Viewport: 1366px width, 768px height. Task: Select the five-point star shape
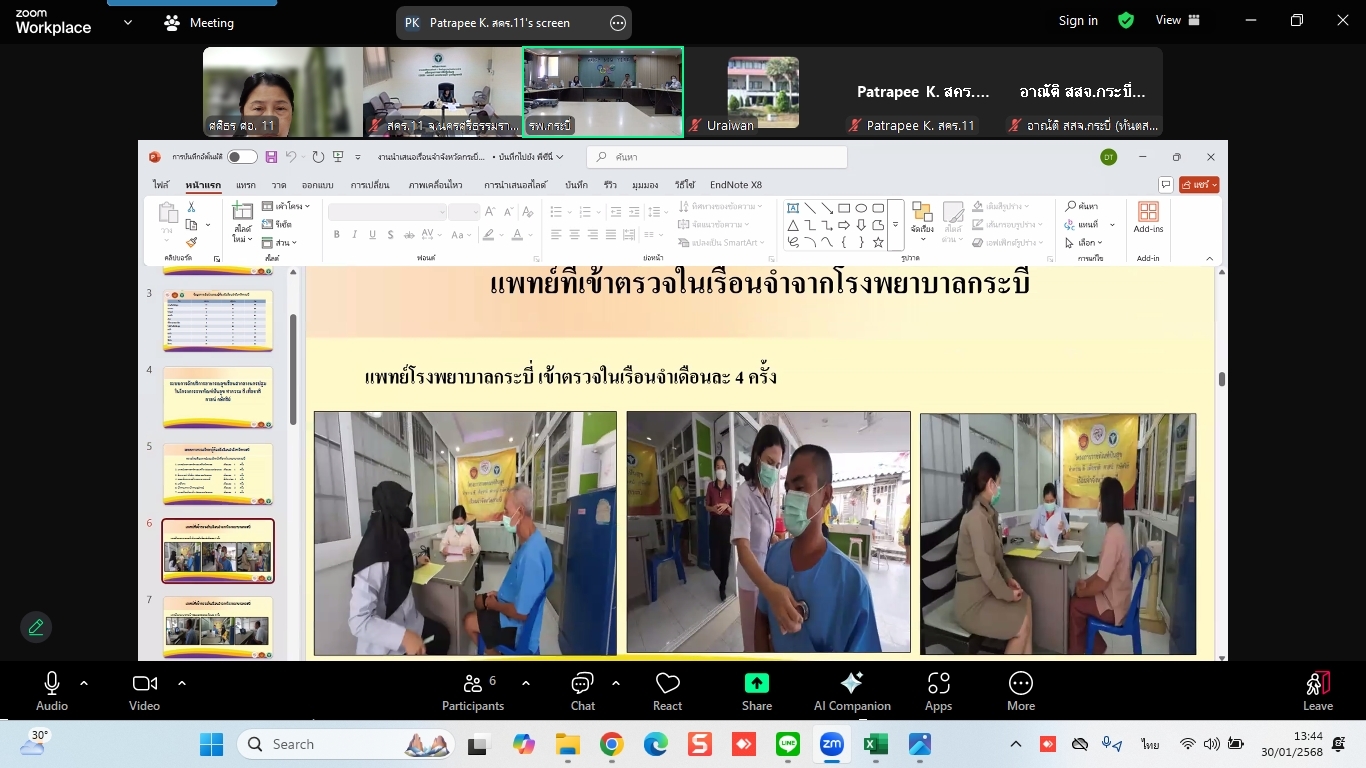click(x=878, y=242)
